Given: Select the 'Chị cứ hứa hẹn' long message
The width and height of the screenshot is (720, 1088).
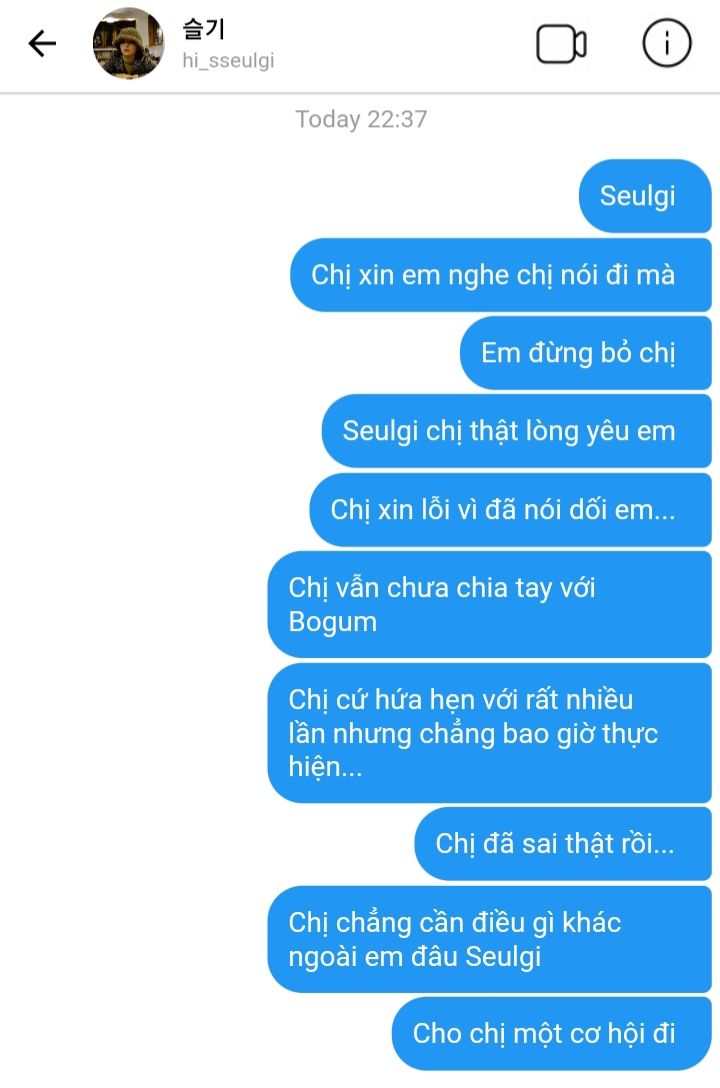Looking at the screenshot, I should (x=490, y=733).
